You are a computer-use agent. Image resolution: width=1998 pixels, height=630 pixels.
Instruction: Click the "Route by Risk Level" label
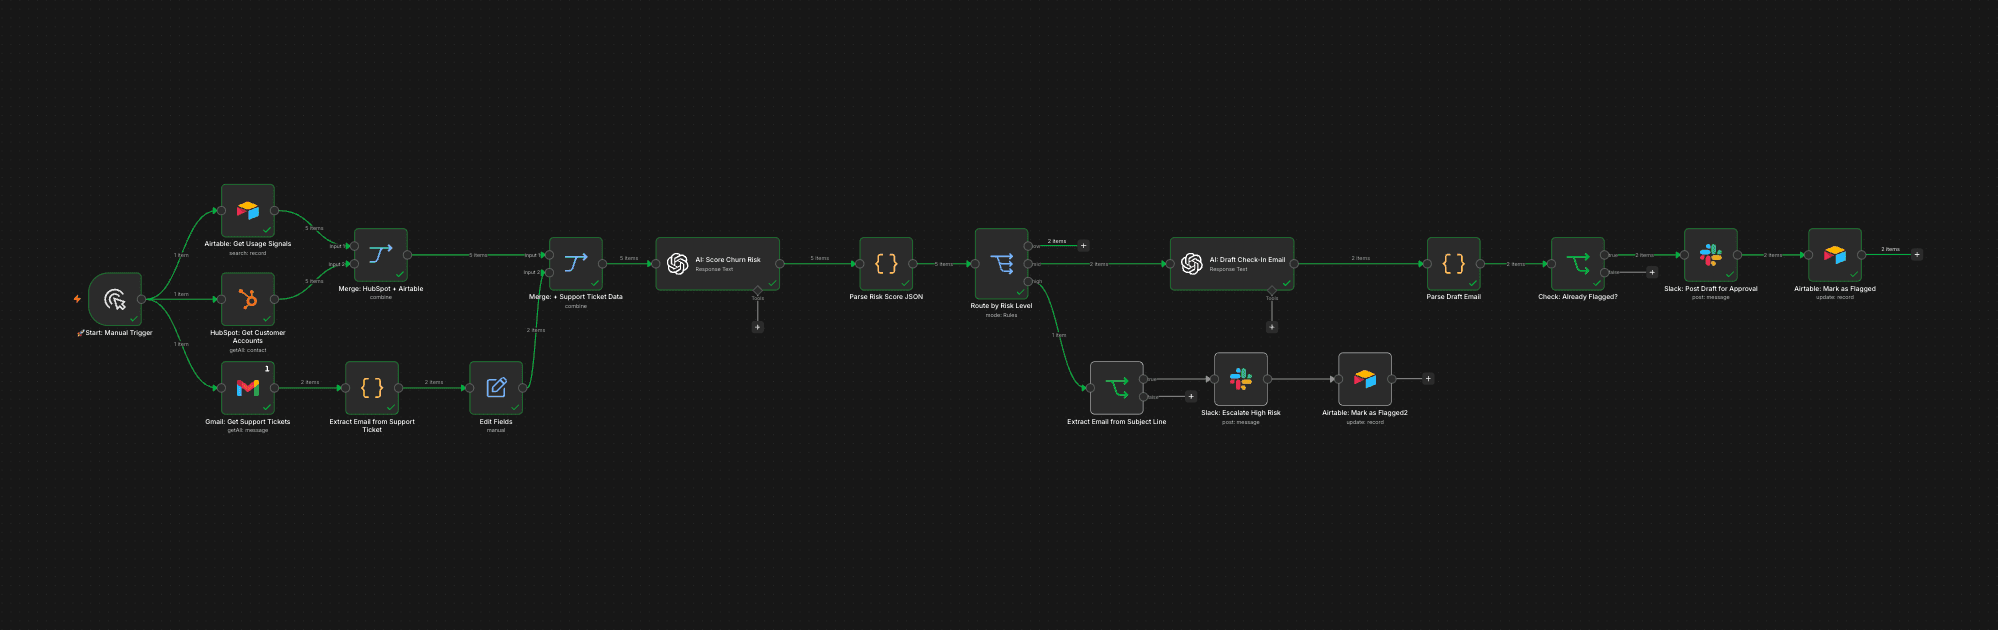coord(1001,306)
